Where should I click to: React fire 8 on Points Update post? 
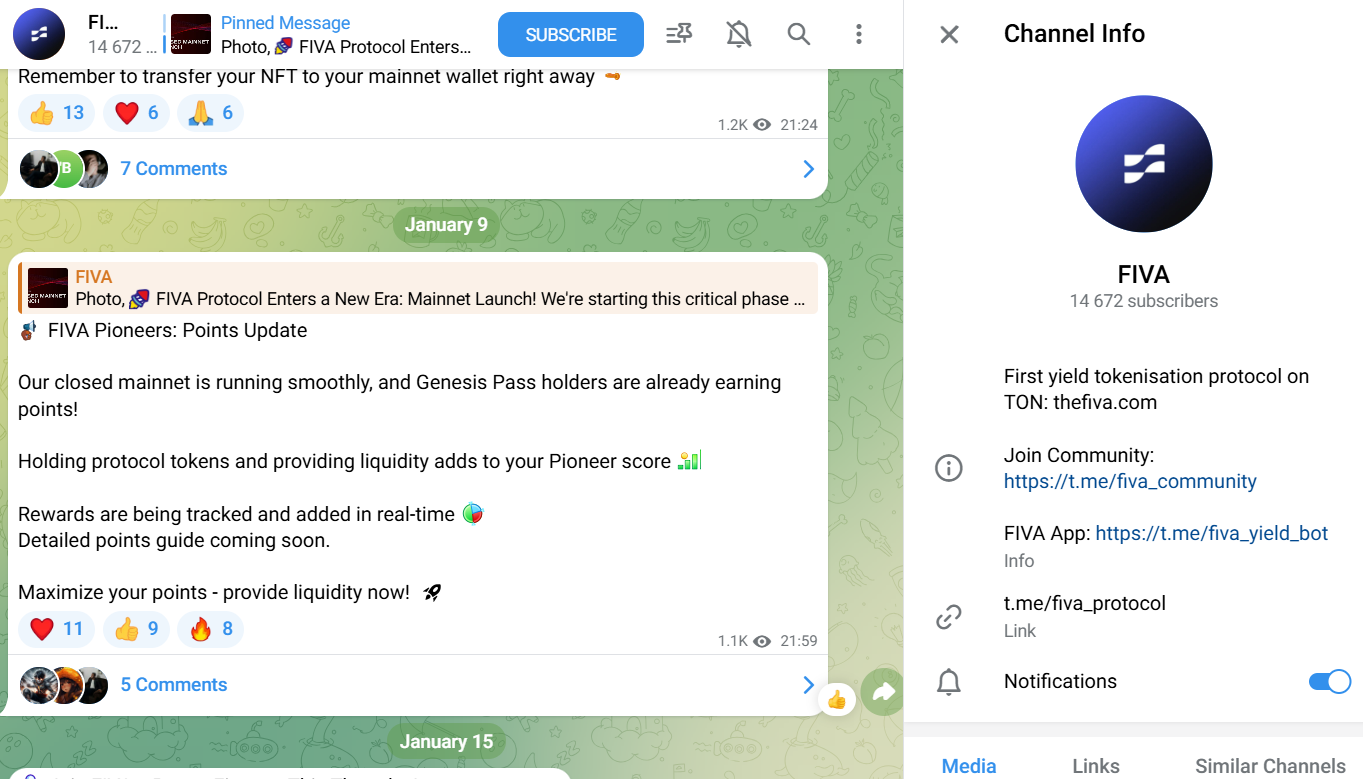tap(211, 629)
